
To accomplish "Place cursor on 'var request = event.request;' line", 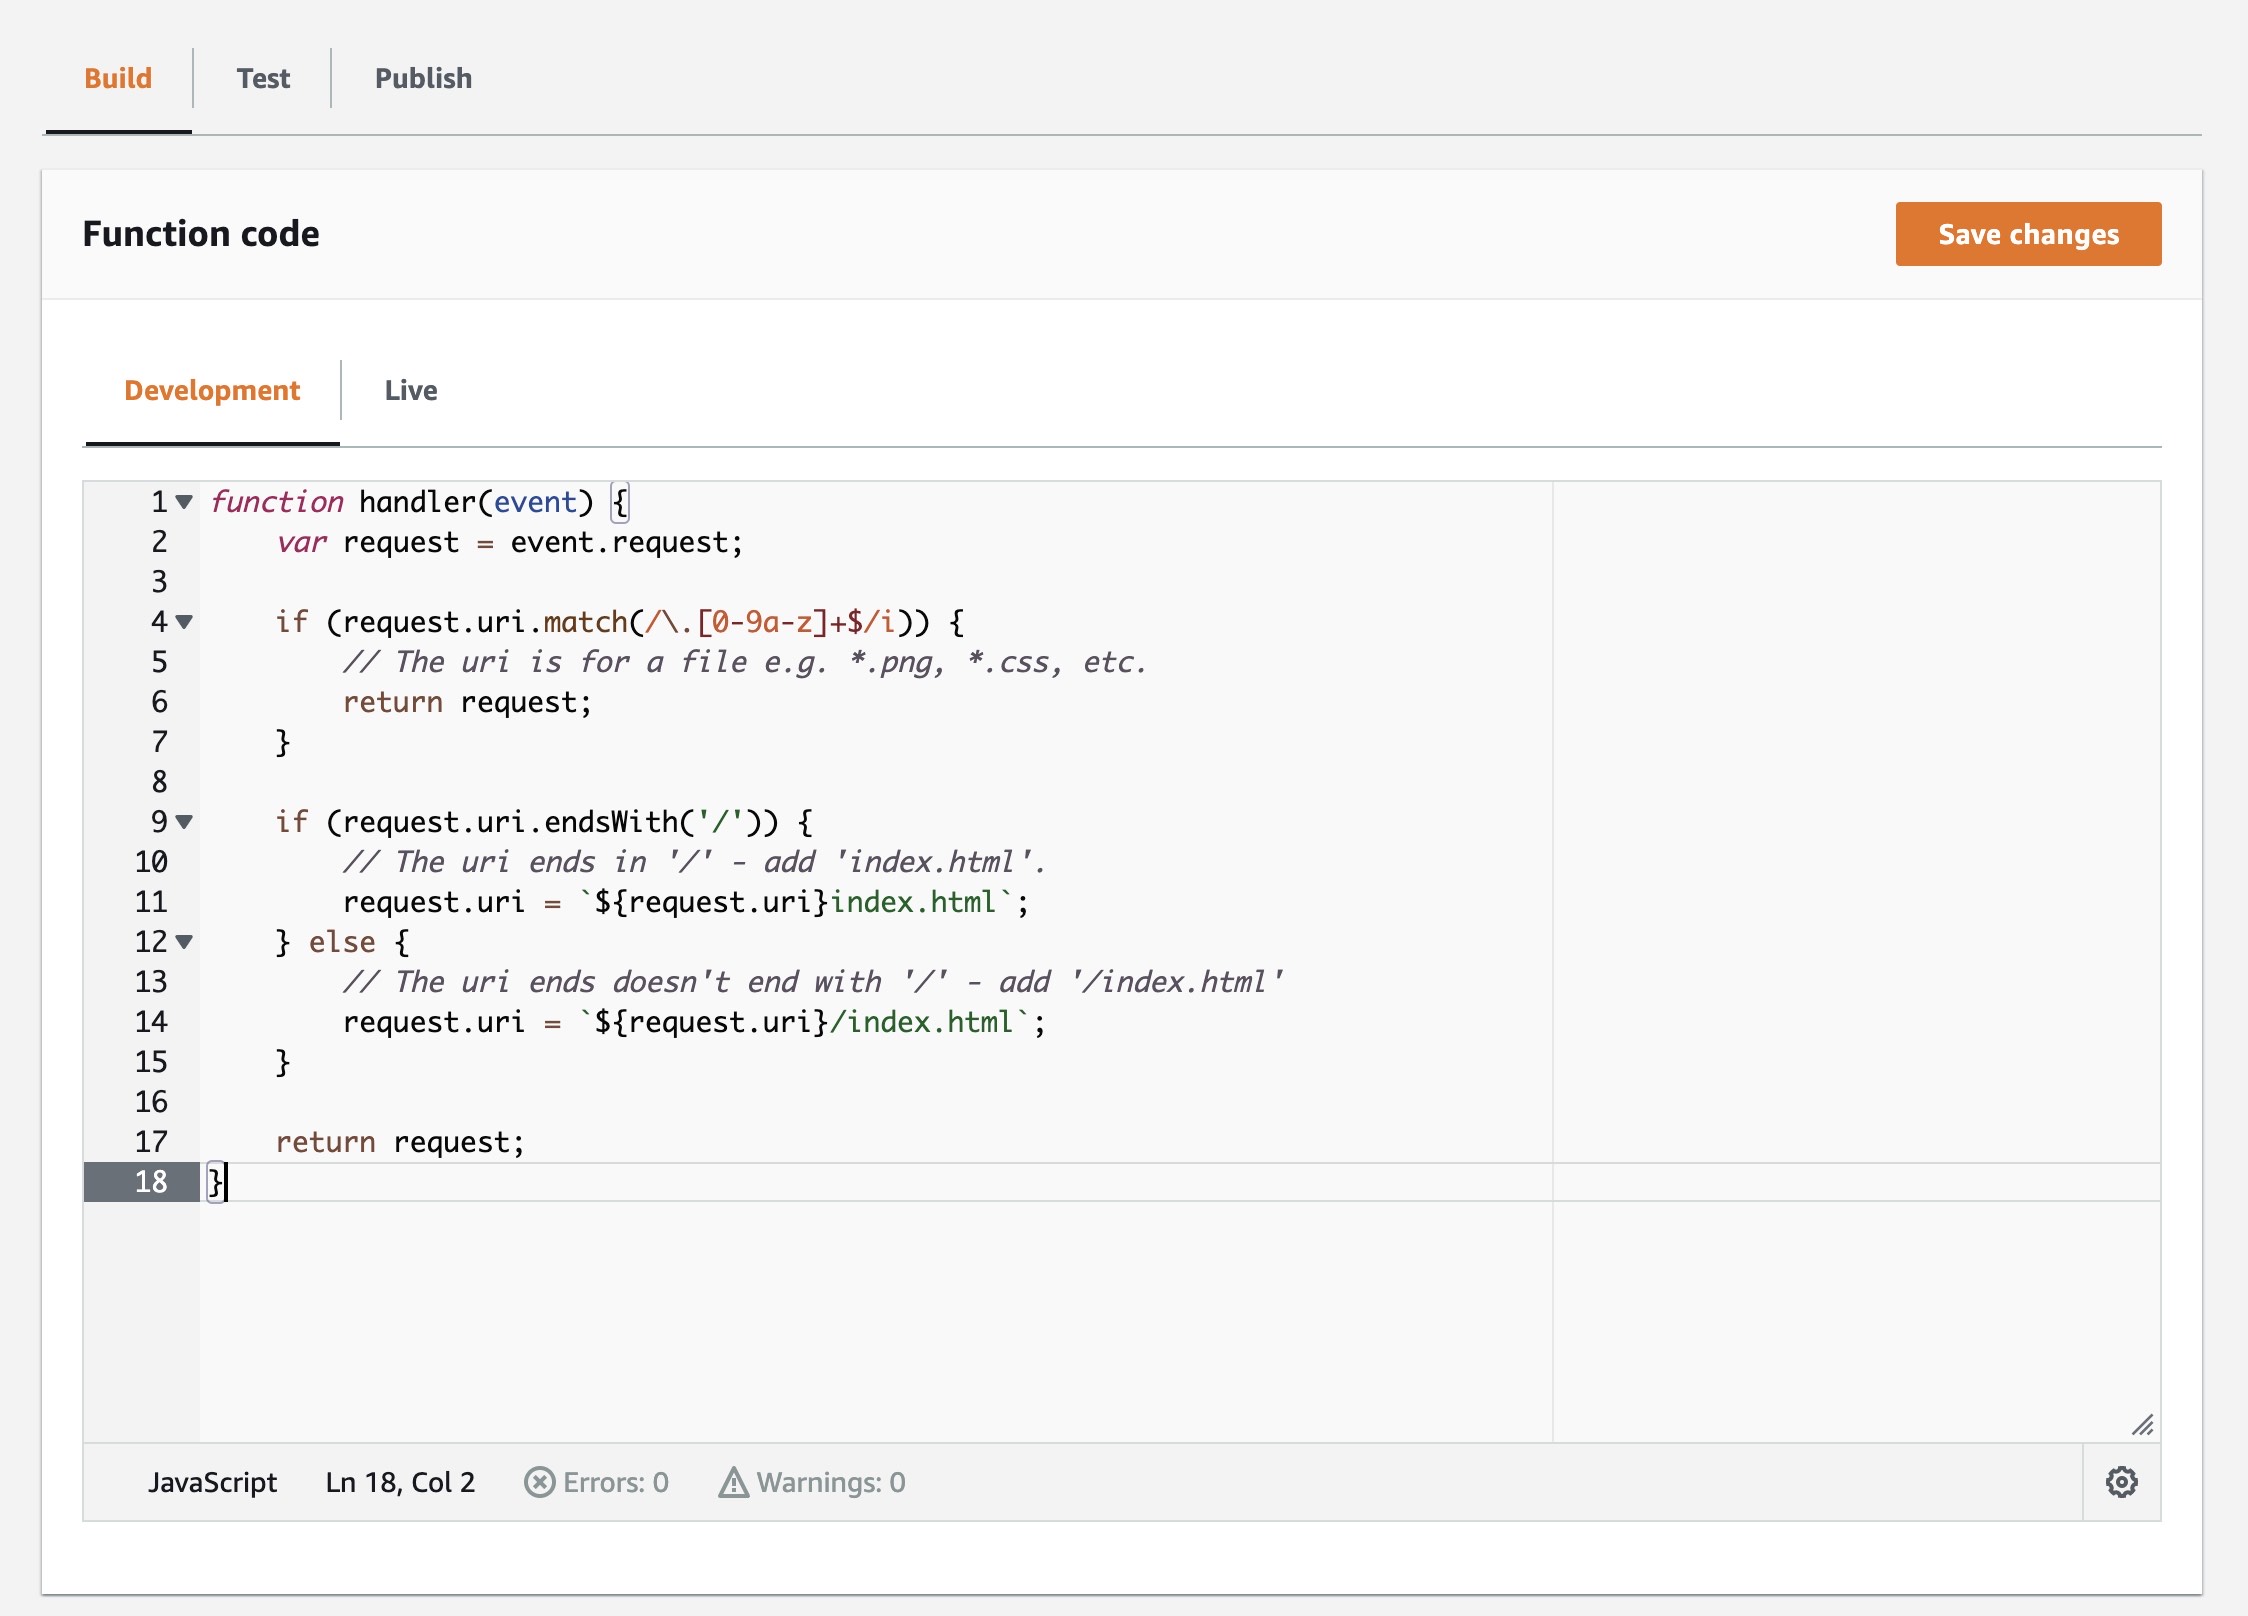I will coord(510,542).
